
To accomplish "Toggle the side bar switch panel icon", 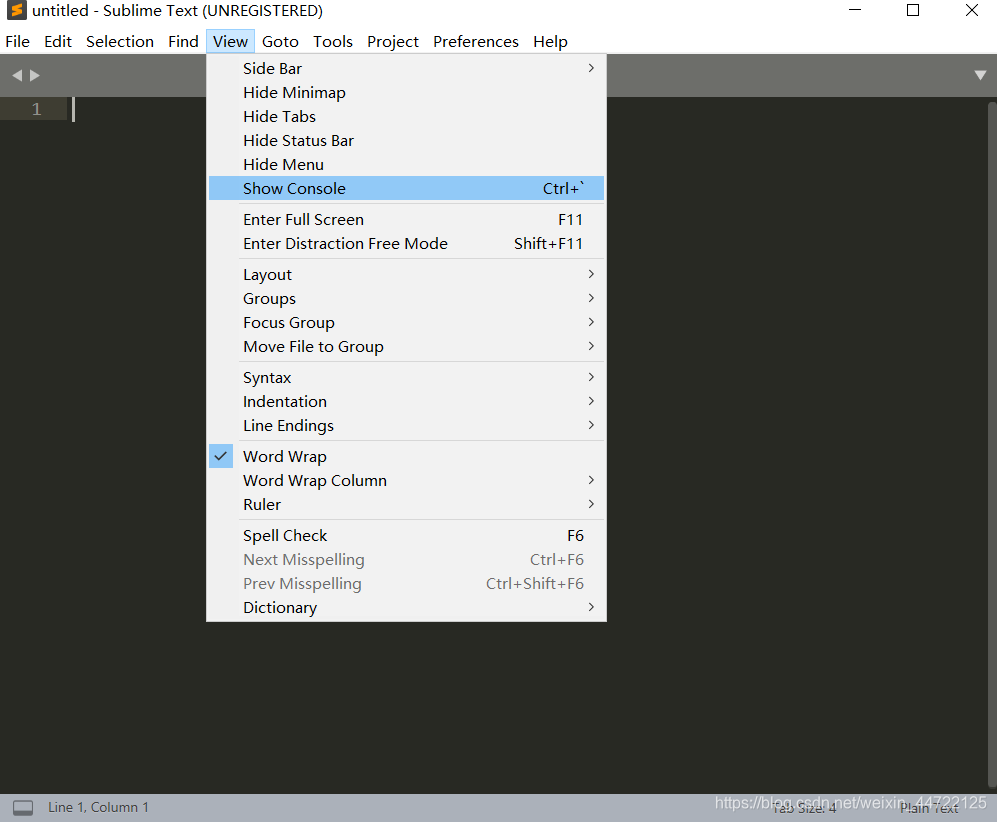I will (23, 807).
